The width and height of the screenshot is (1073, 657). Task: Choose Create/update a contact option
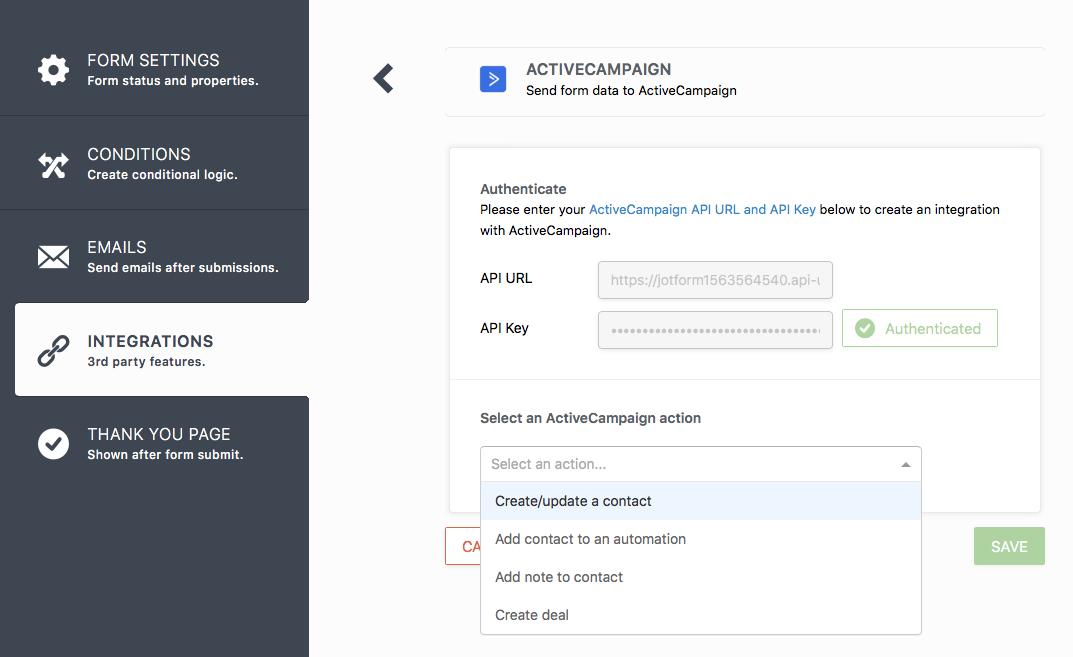[573, 501]
